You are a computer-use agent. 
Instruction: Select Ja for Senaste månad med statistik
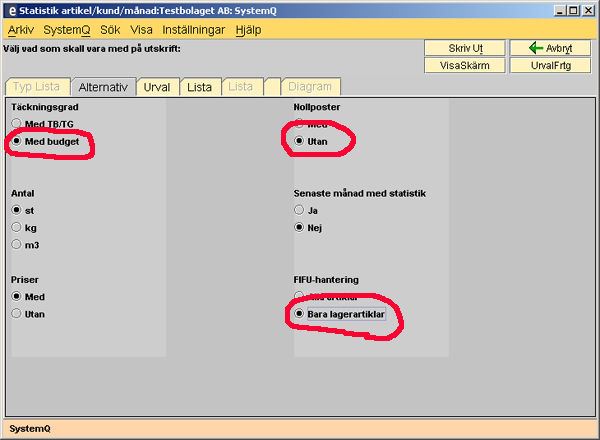299,210
